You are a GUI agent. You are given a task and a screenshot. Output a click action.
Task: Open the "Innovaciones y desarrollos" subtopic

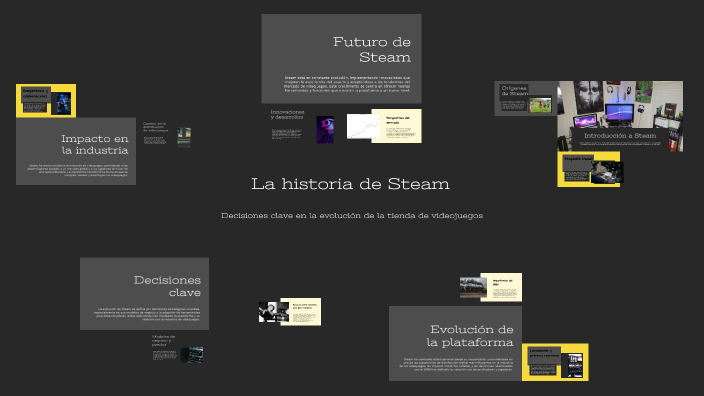point(287,114)
